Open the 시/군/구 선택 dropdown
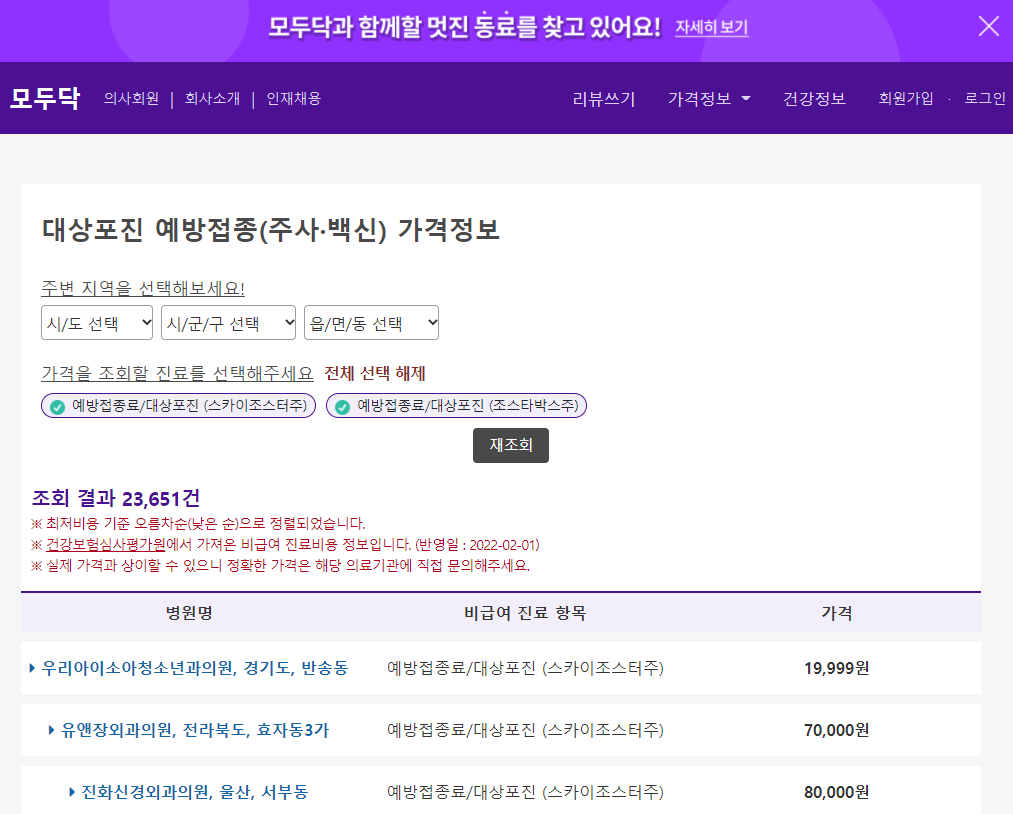The width and height of the screenshot is (1013, 814). coord(228,322)
